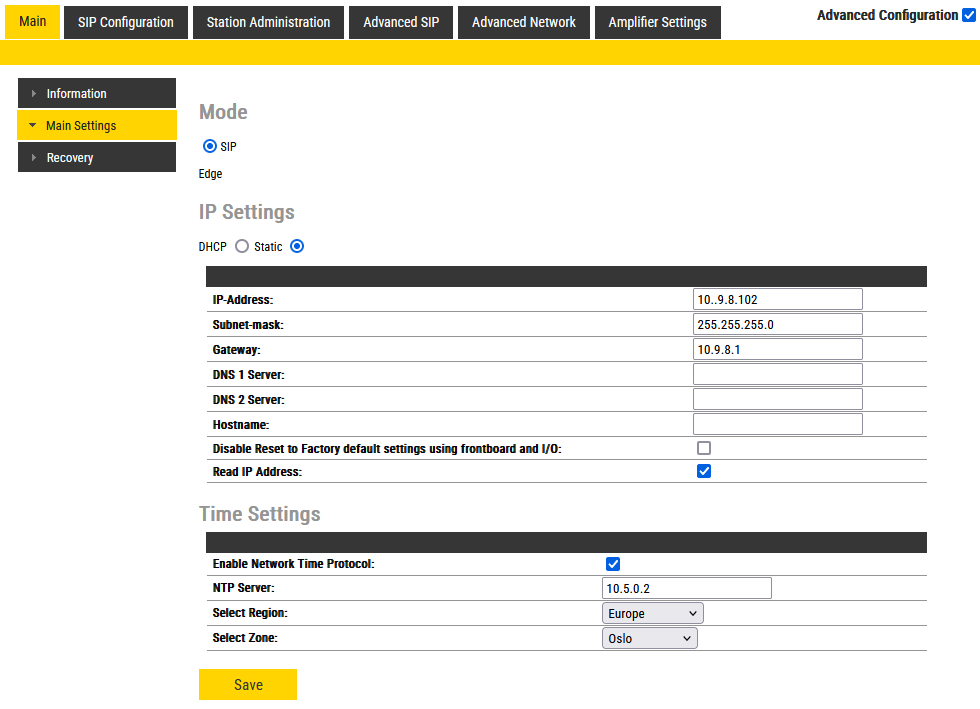980x709 pixels.
Task: Switch to the SIP Configuration tab
Action: 126,22
